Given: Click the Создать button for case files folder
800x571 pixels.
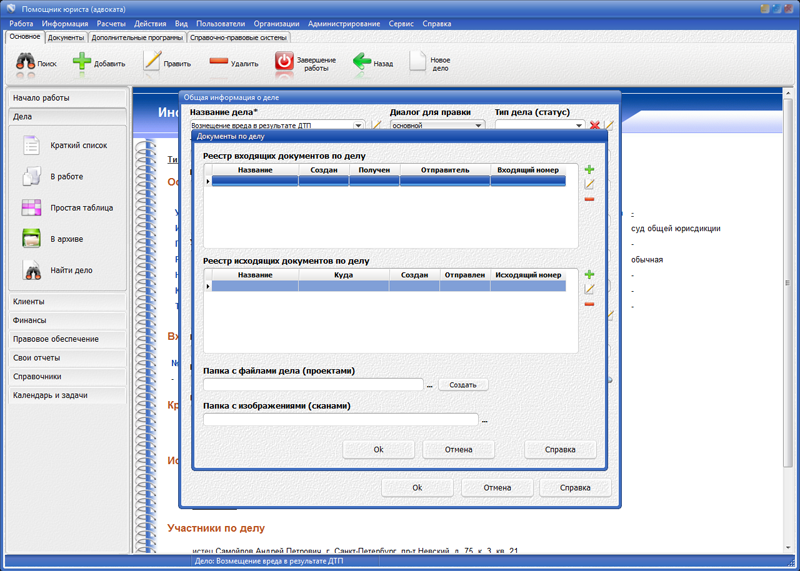Looking at the screenshot, I should click(462, 385).
